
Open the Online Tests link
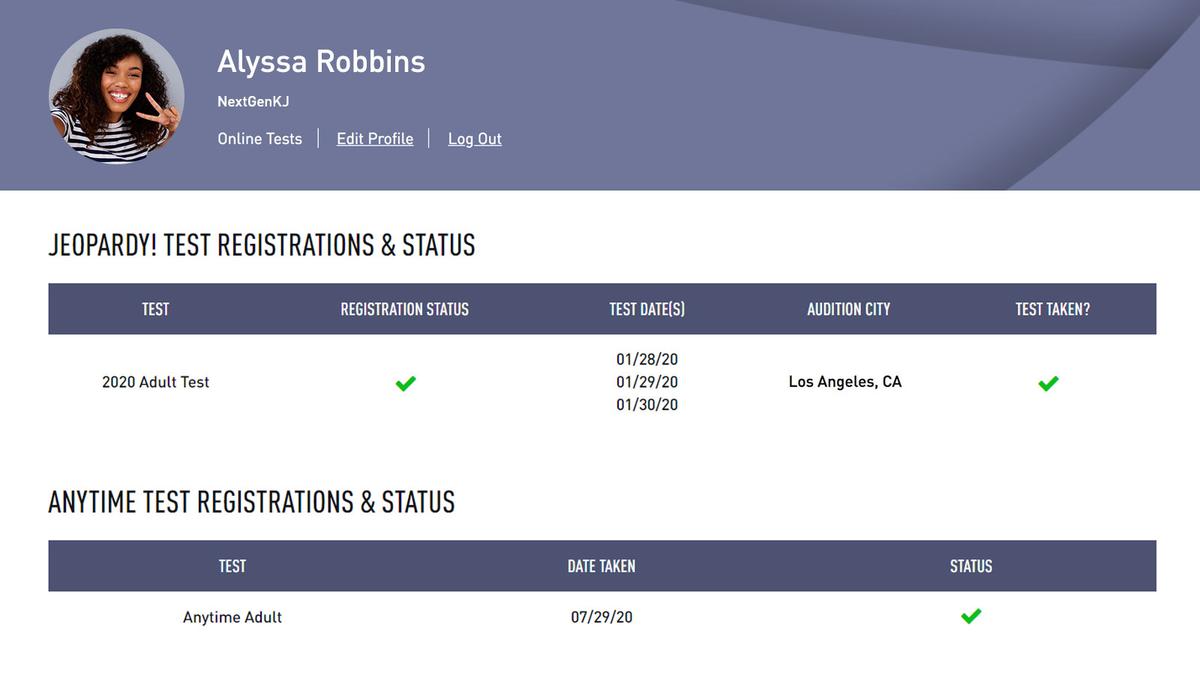point(260,139)
